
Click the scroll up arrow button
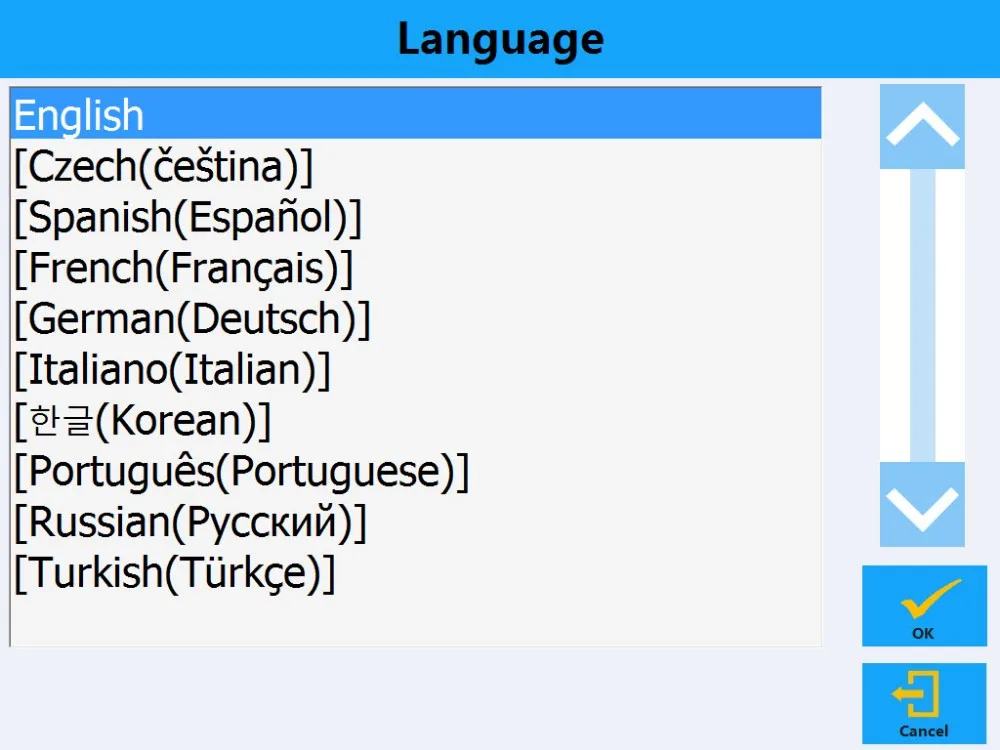point(922,126)
